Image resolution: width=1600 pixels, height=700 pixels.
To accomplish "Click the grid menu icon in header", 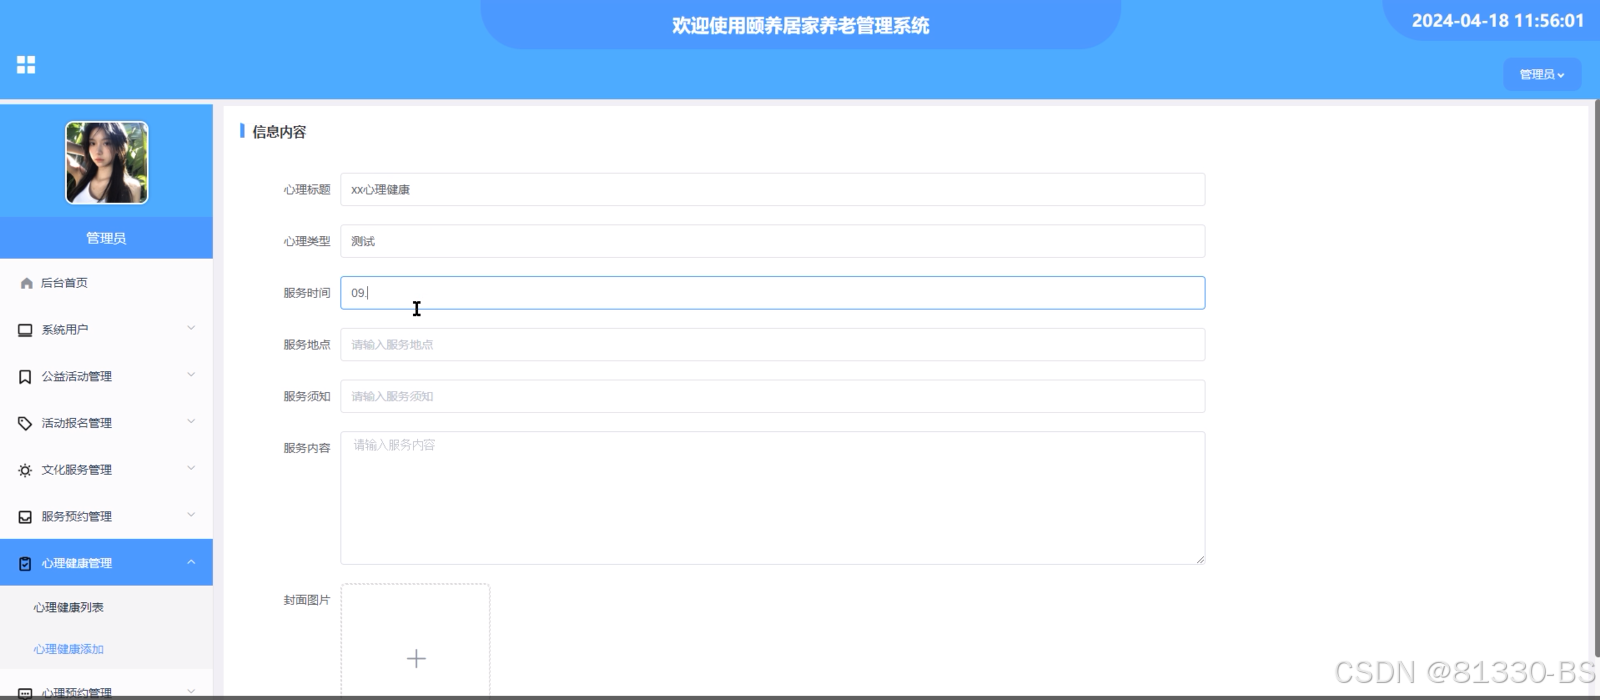I will 26,65.
